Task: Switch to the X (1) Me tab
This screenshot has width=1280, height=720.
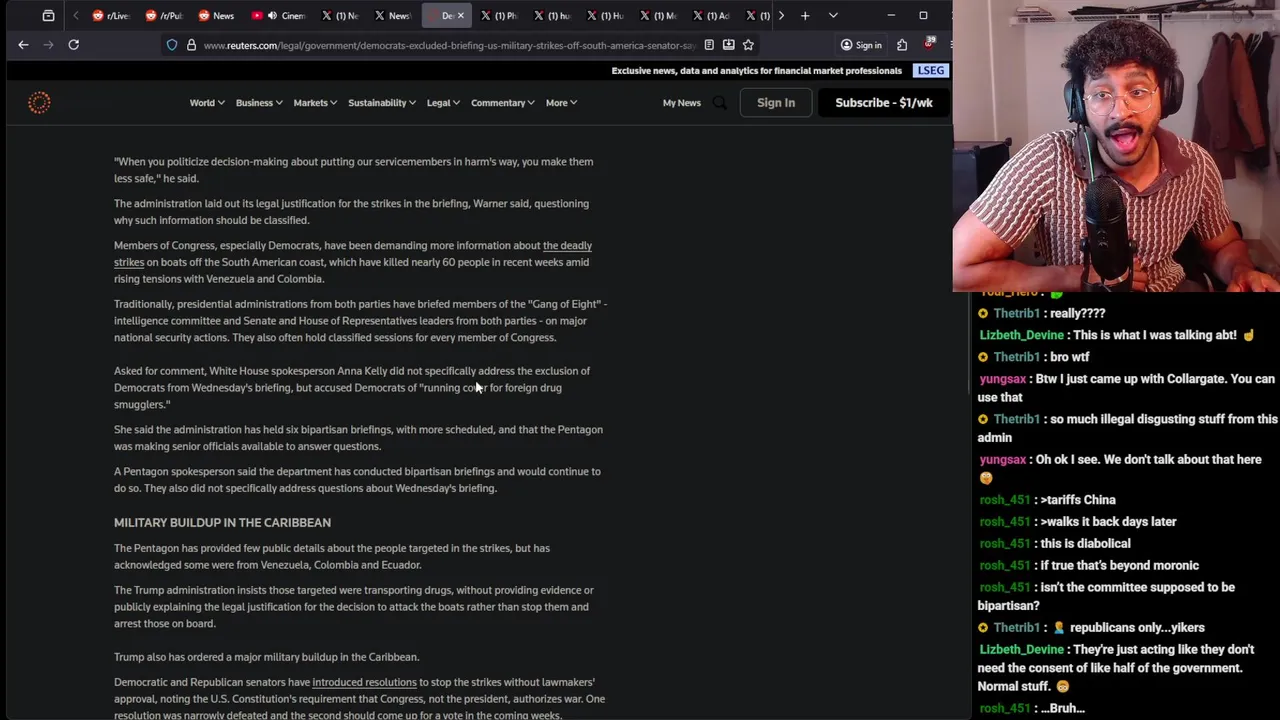Action: coord(657,16)
